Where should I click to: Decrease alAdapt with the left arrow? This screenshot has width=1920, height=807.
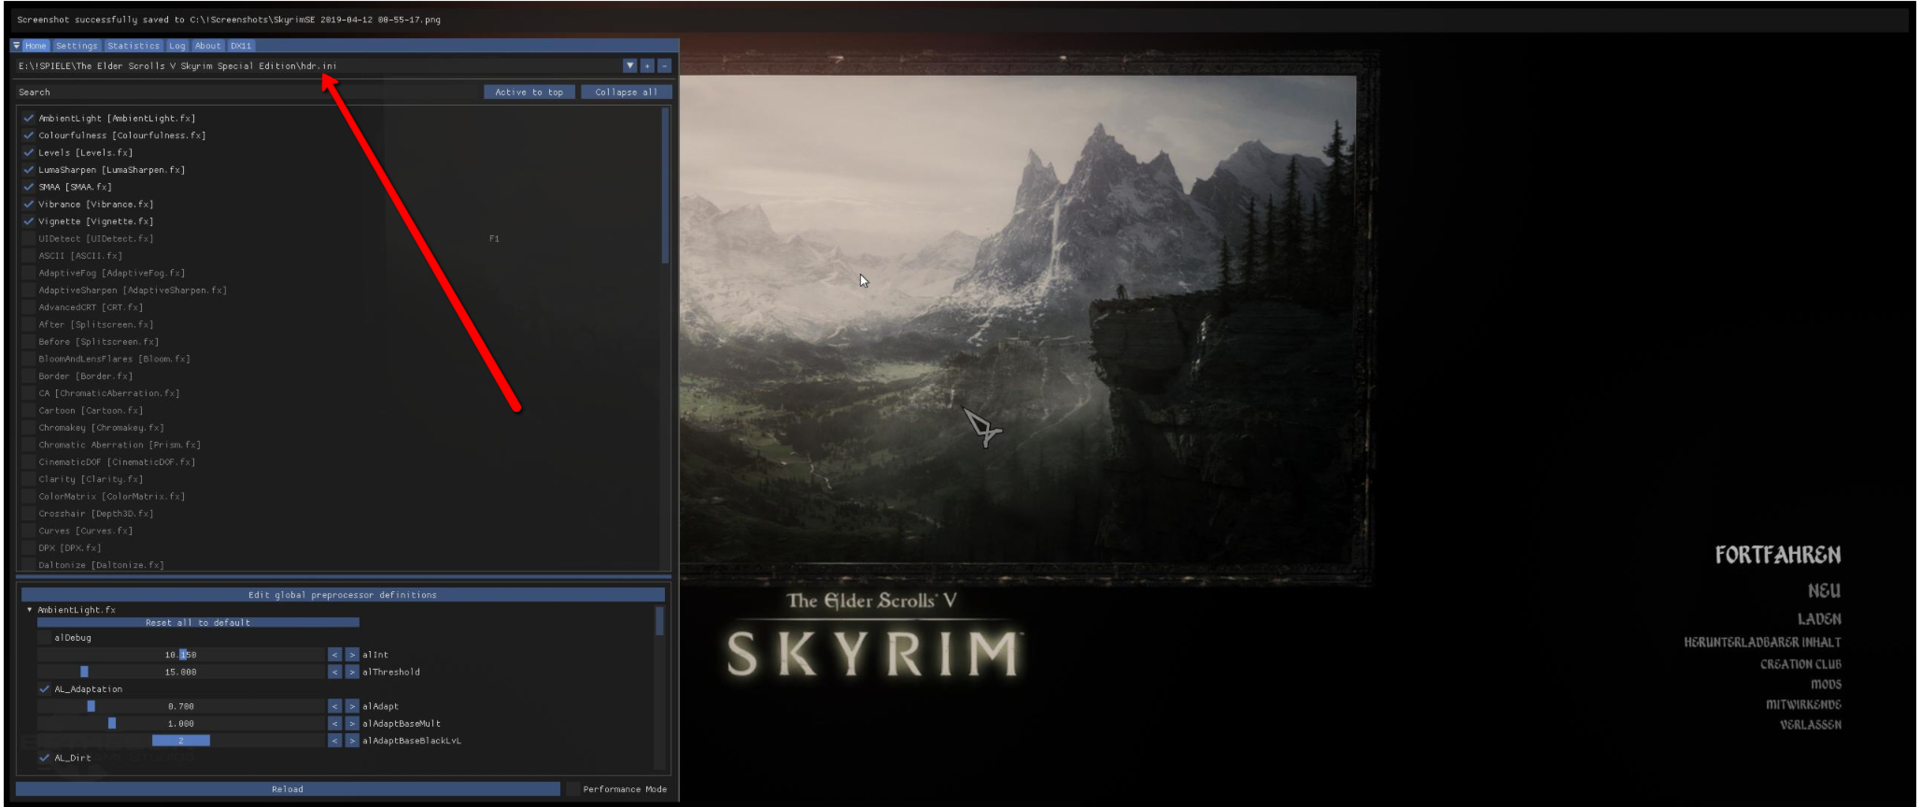tap(335, 706)
